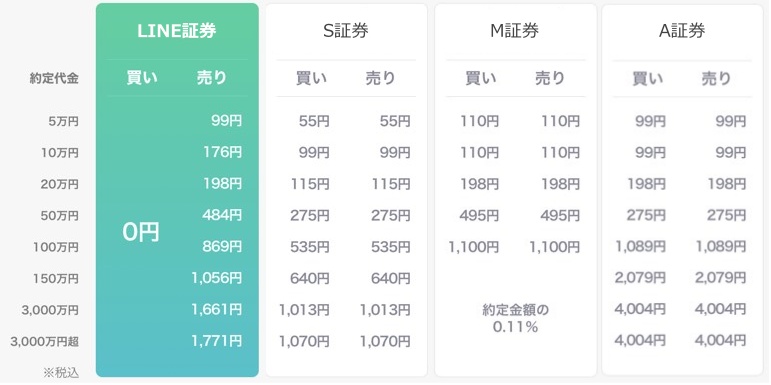Click the 150万円 row label
Screen dimensions: 771x385
tap(56, 279)
